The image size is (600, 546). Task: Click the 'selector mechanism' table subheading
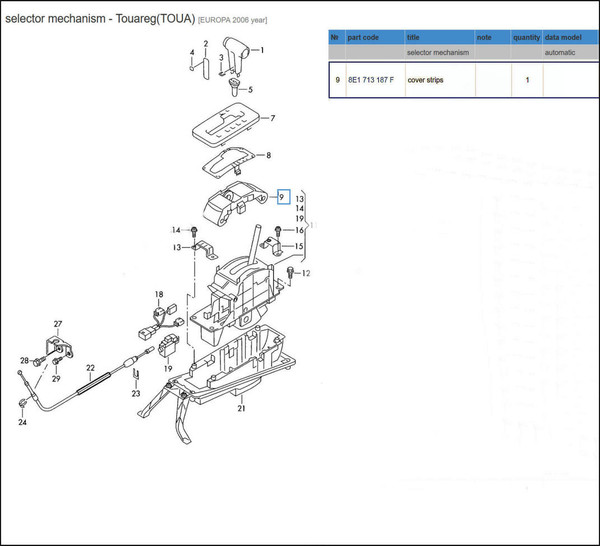(x=438, y=52)
